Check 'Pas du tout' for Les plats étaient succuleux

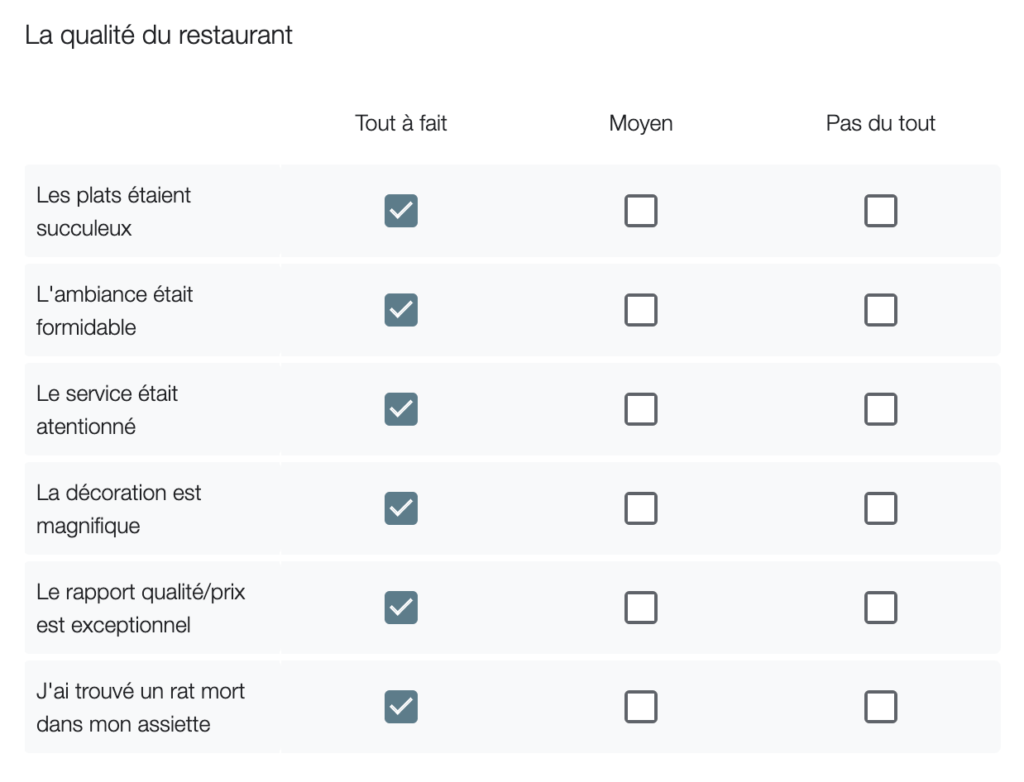(880, 211)
